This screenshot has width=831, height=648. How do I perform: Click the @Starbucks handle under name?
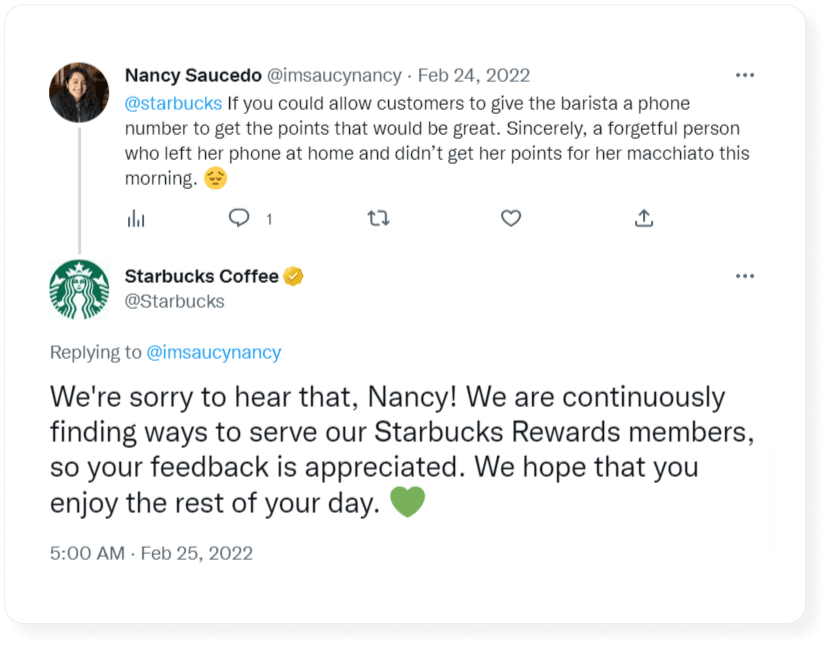tap(174, 301)
